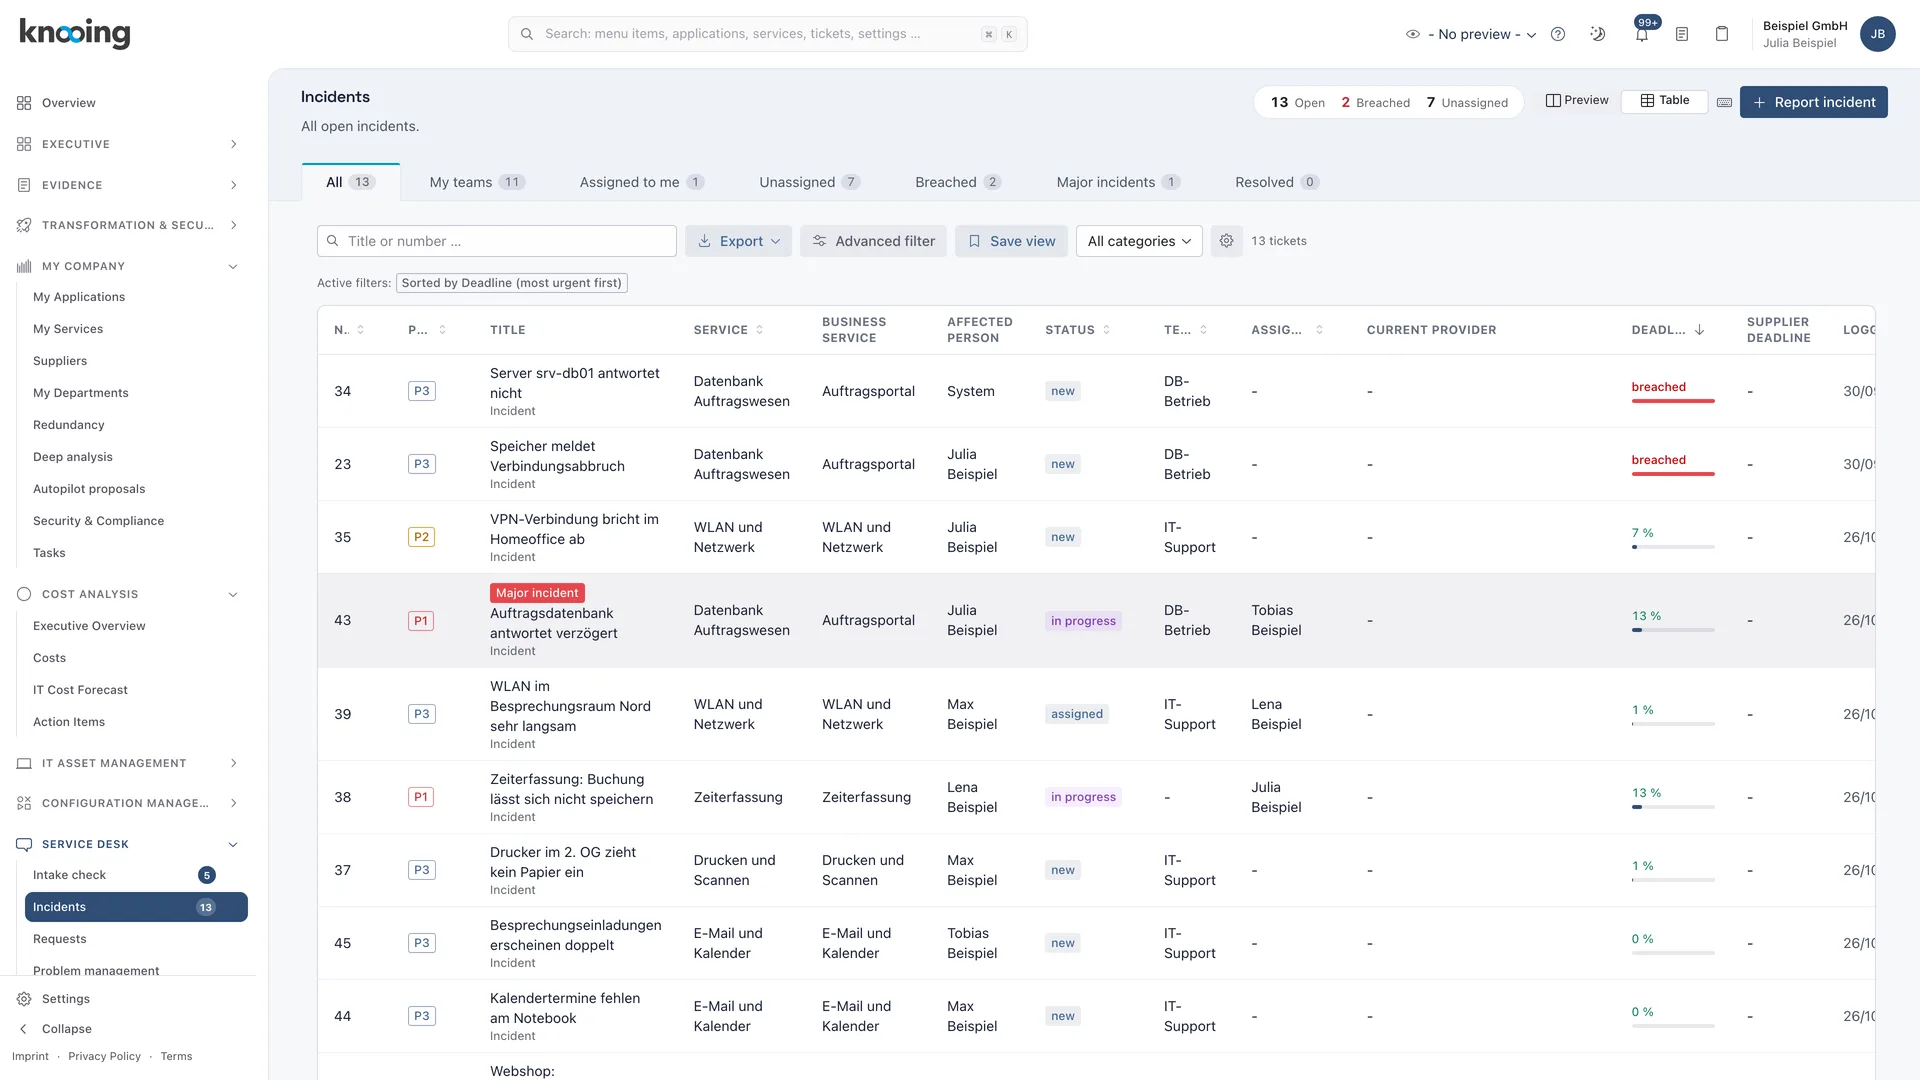Open the clipboard icon in header
Image resolution: width=1920 pixels, height=1080 pixels.
click(1722, 34)
